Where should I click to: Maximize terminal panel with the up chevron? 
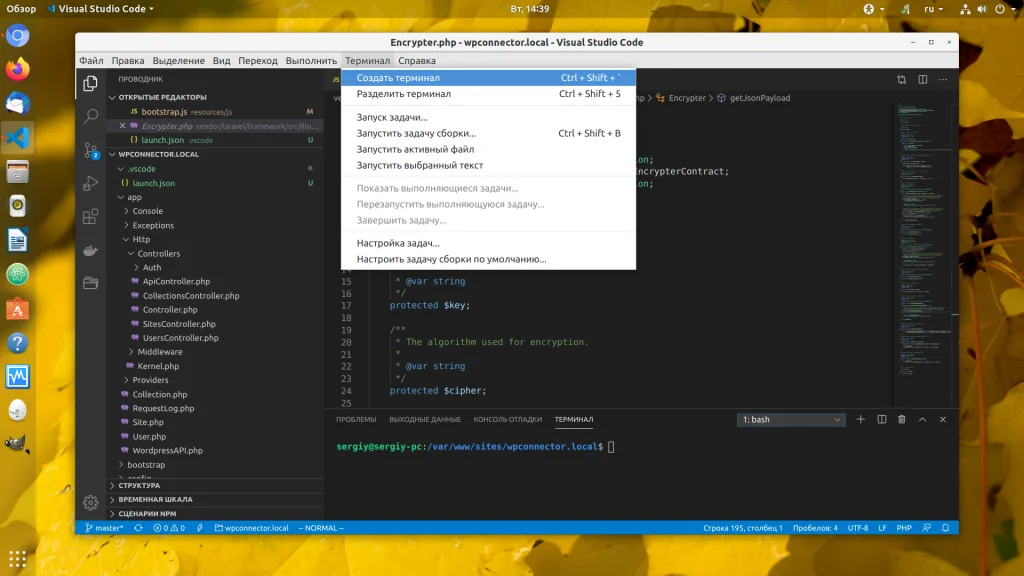point(922,420)
